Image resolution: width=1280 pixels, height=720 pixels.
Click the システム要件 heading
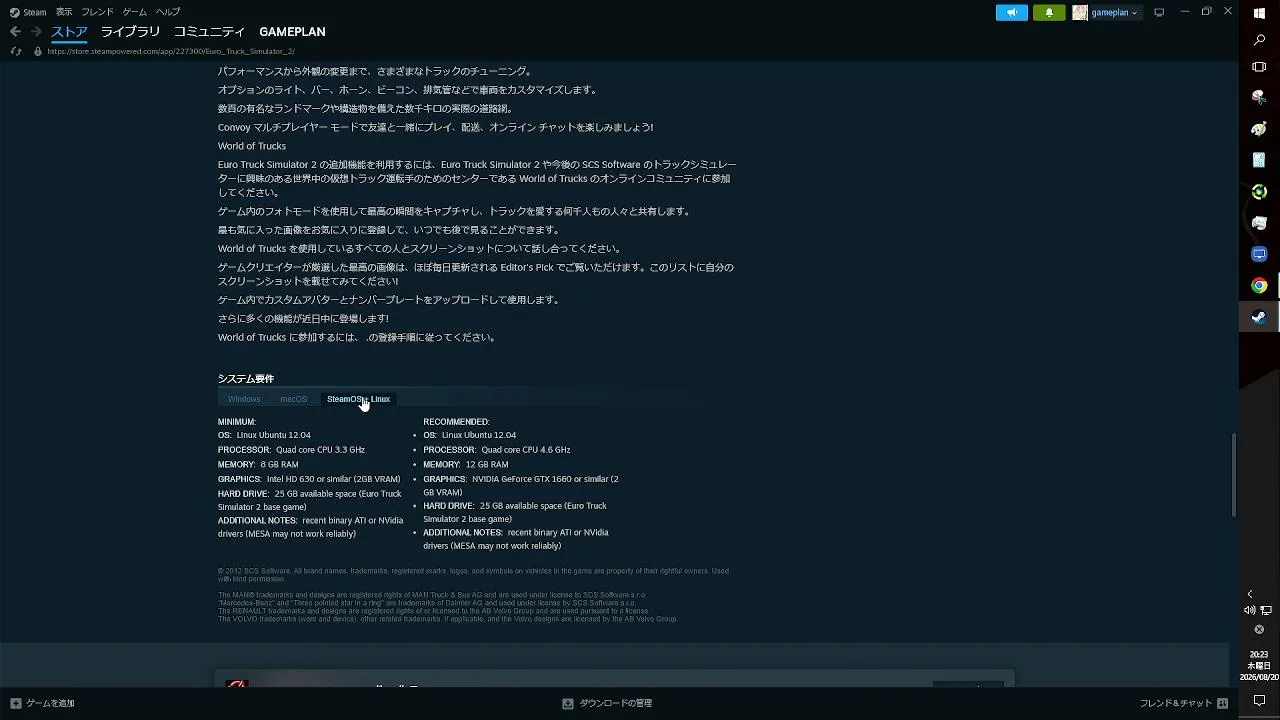pos(246,379)
